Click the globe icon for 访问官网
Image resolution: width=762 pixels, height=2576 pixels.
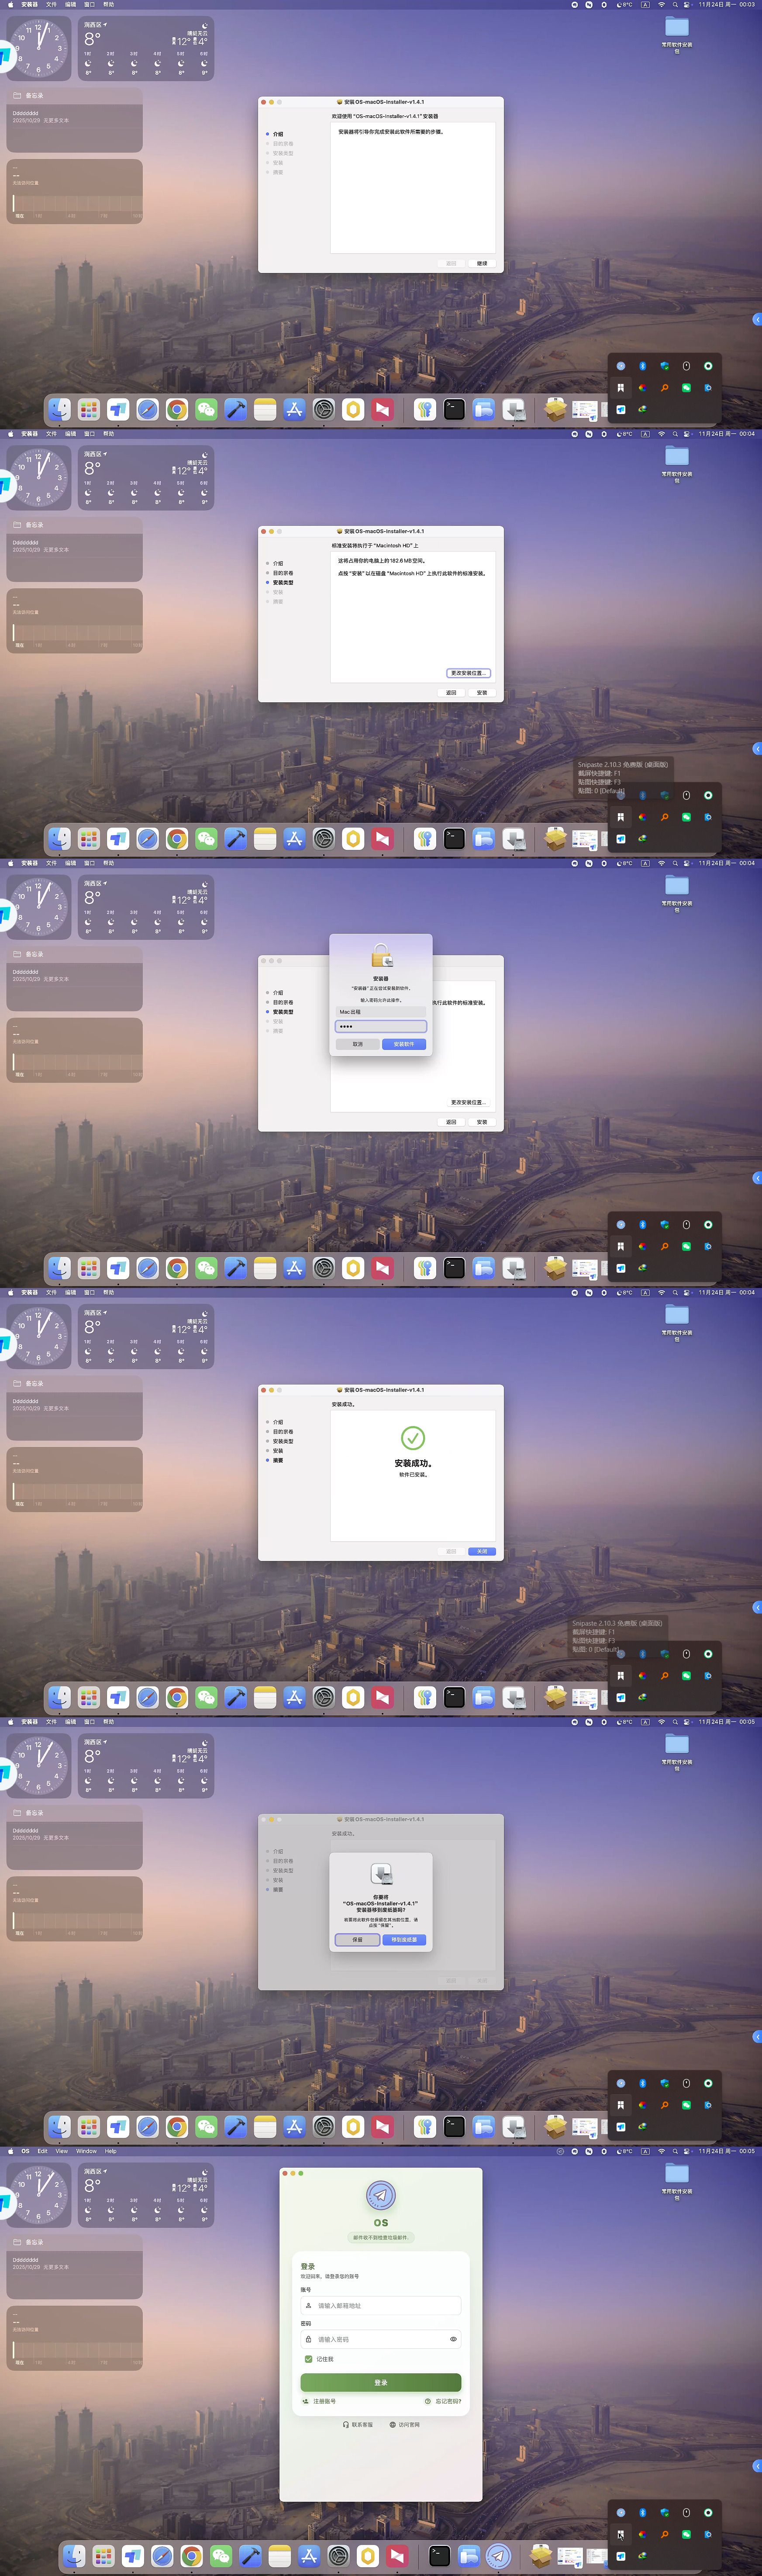[392, 2424]
